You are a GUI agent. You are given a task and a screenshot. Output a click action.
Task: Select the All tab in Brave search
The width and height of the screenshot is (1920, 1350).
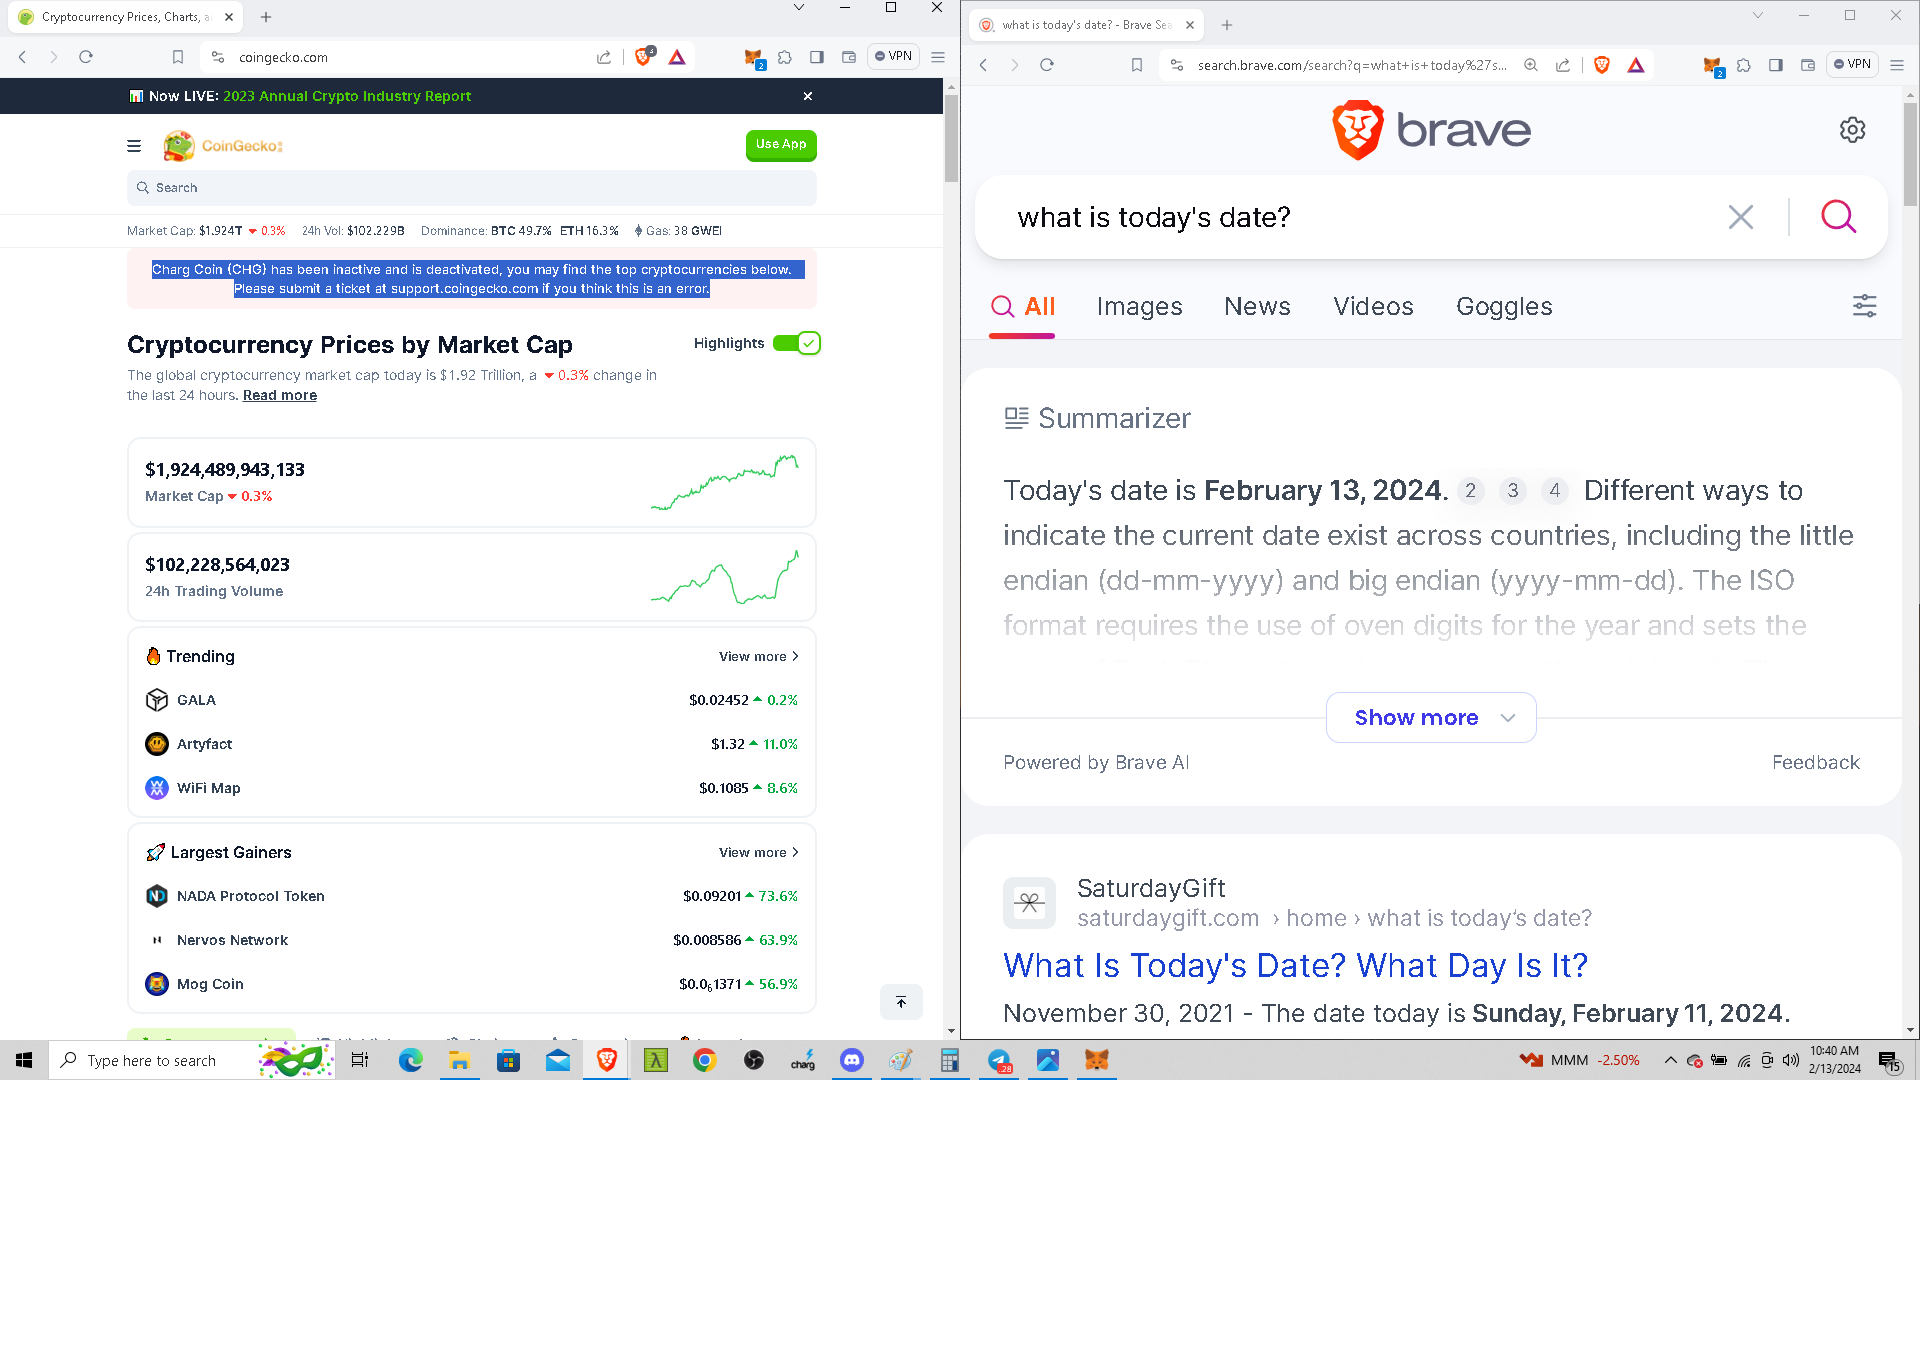[1021, 307]
